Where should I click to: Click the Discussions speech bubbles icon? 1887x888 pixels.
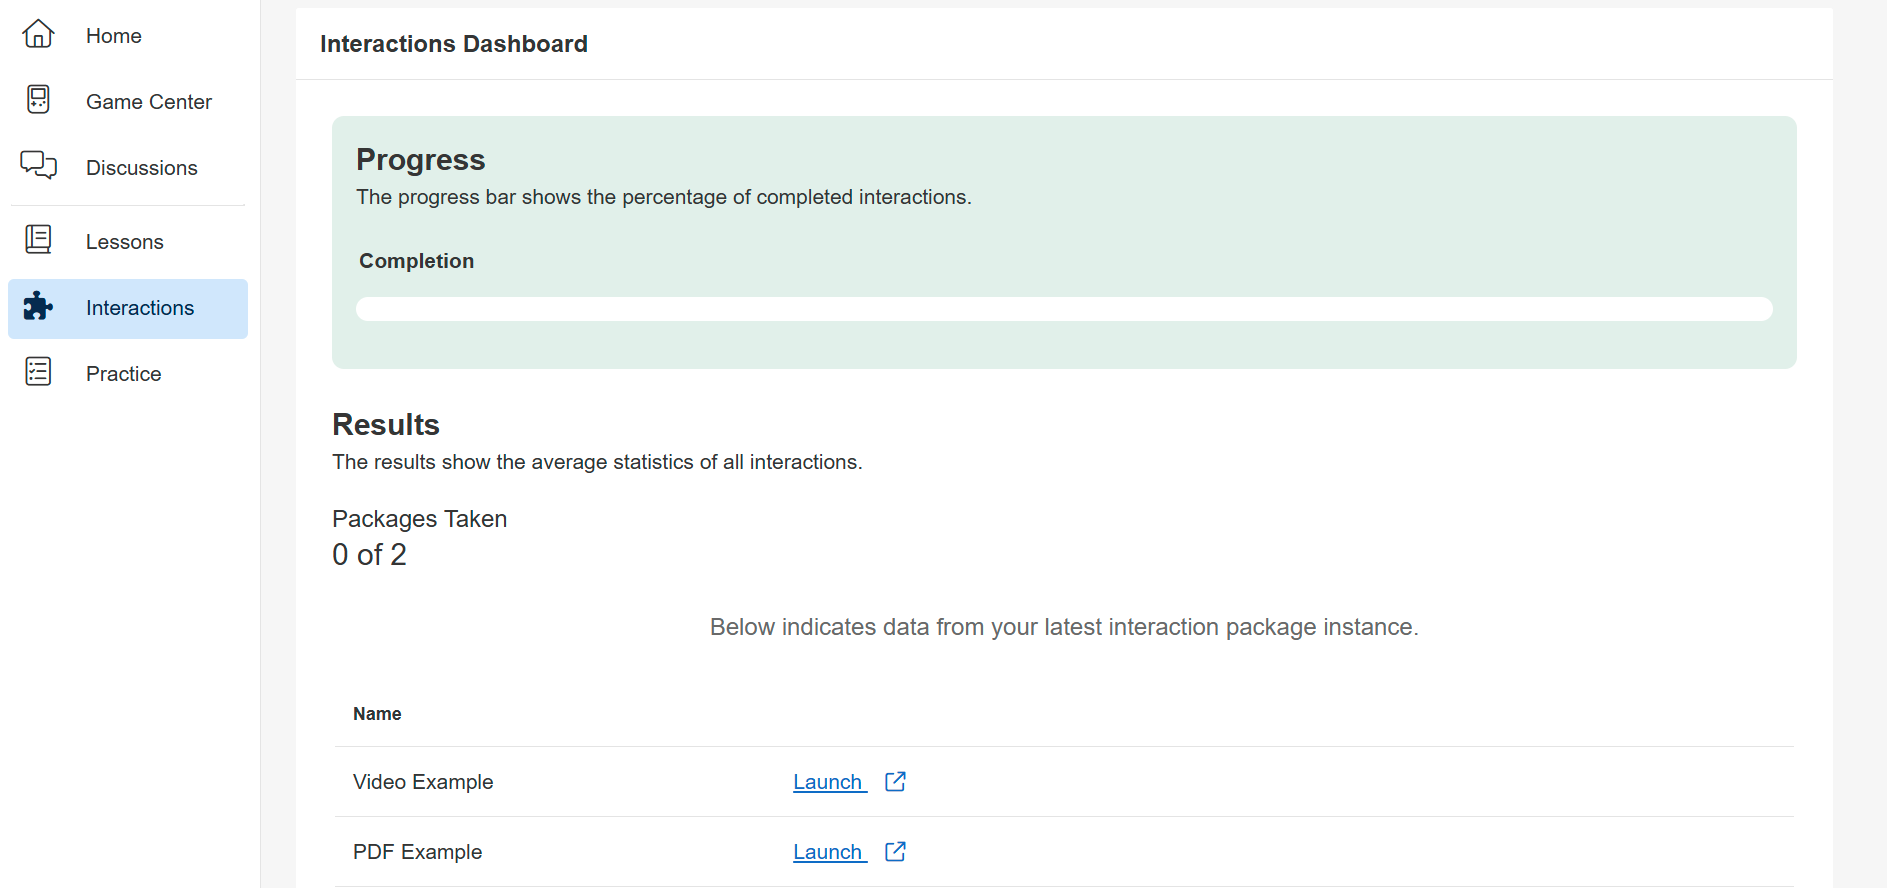38,165
